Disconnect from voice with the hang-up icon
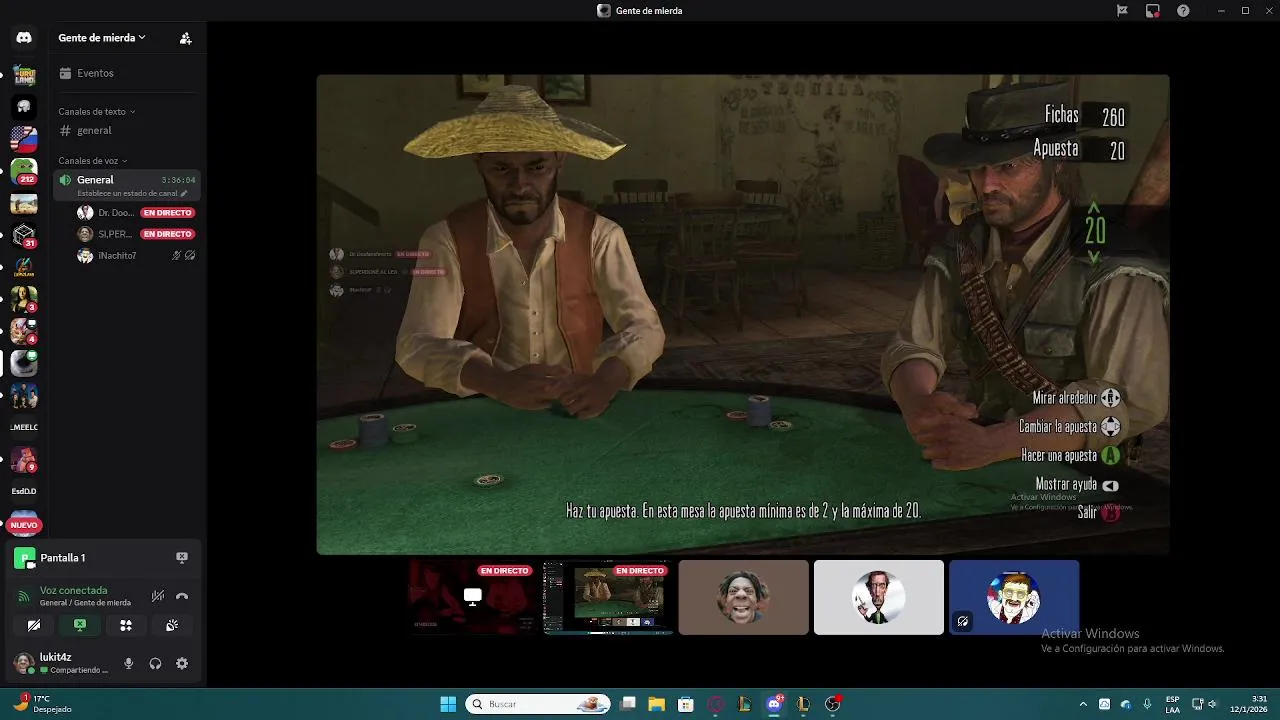The height and width of the screenshot is (720, 1280). [x=182, y=596]
